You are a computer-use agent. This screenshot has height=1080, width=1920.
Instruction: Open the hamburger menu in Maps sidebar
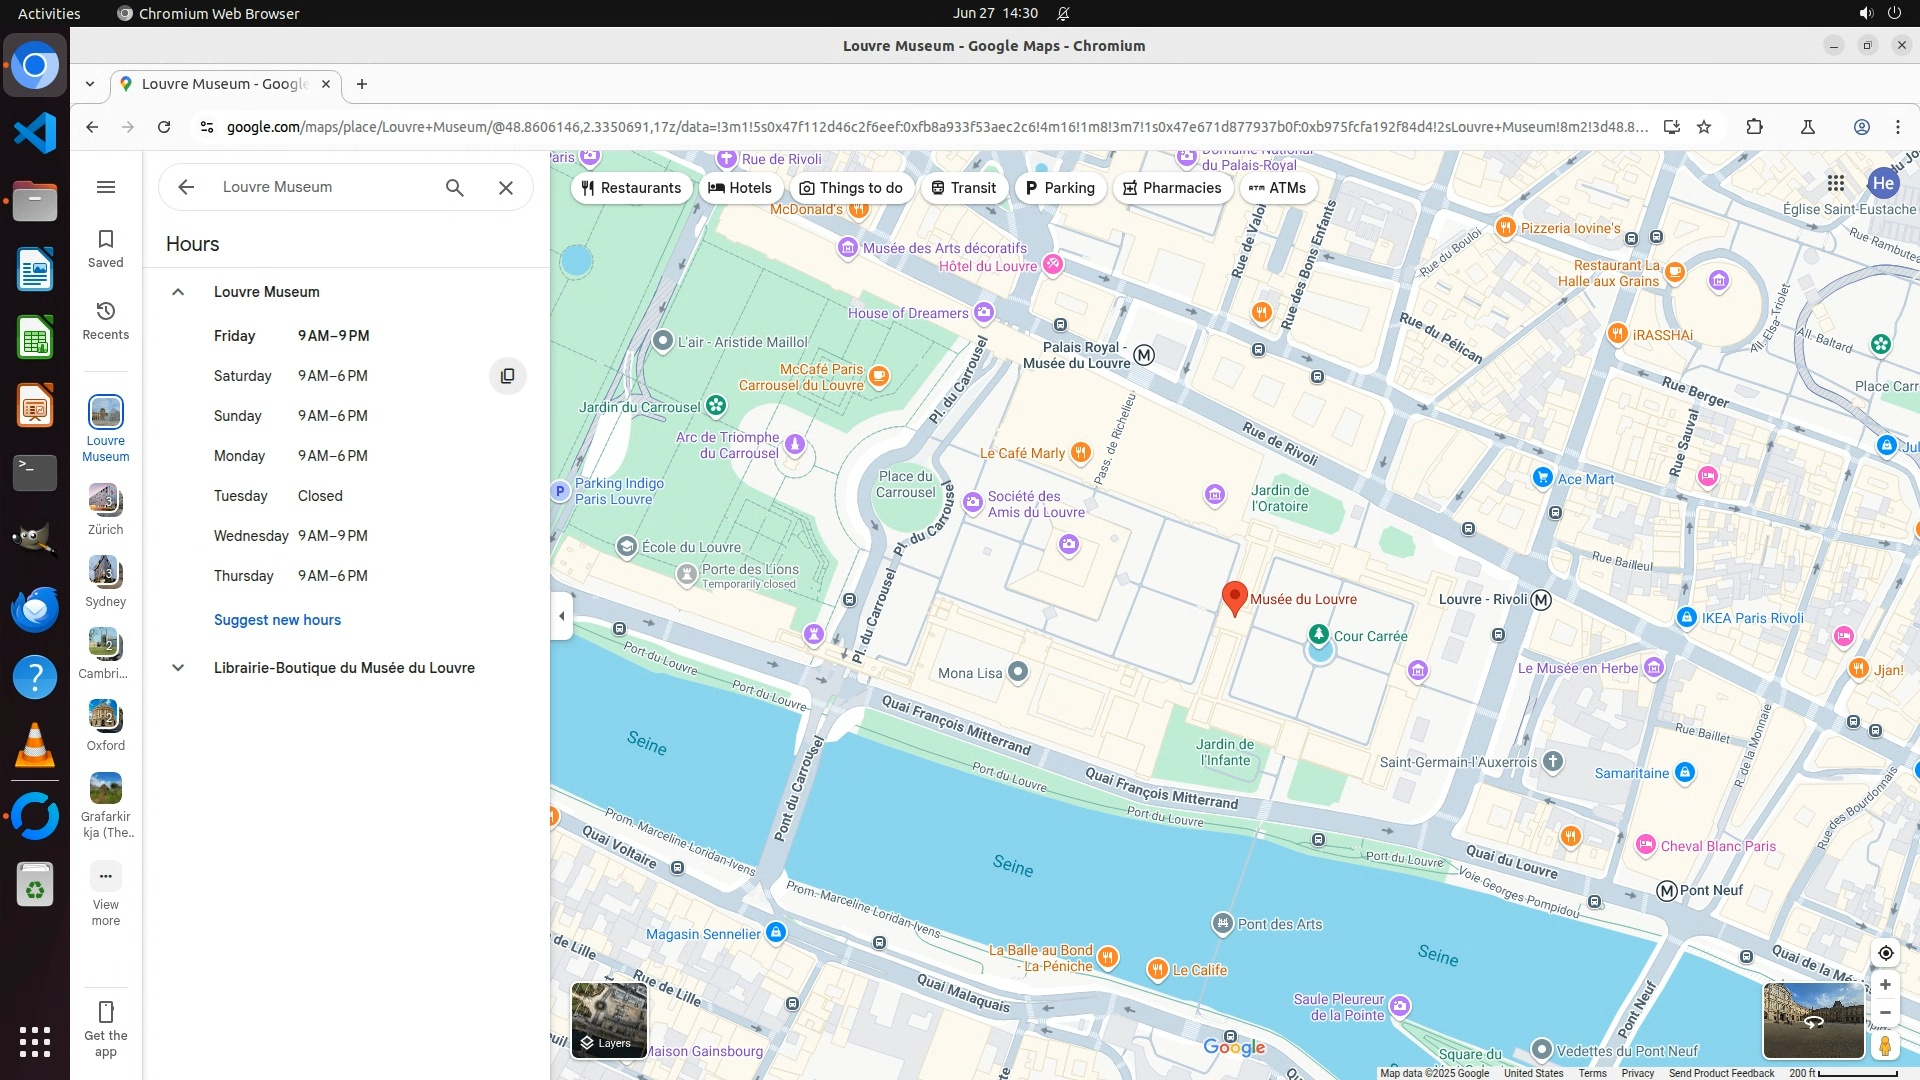(106, 187)
